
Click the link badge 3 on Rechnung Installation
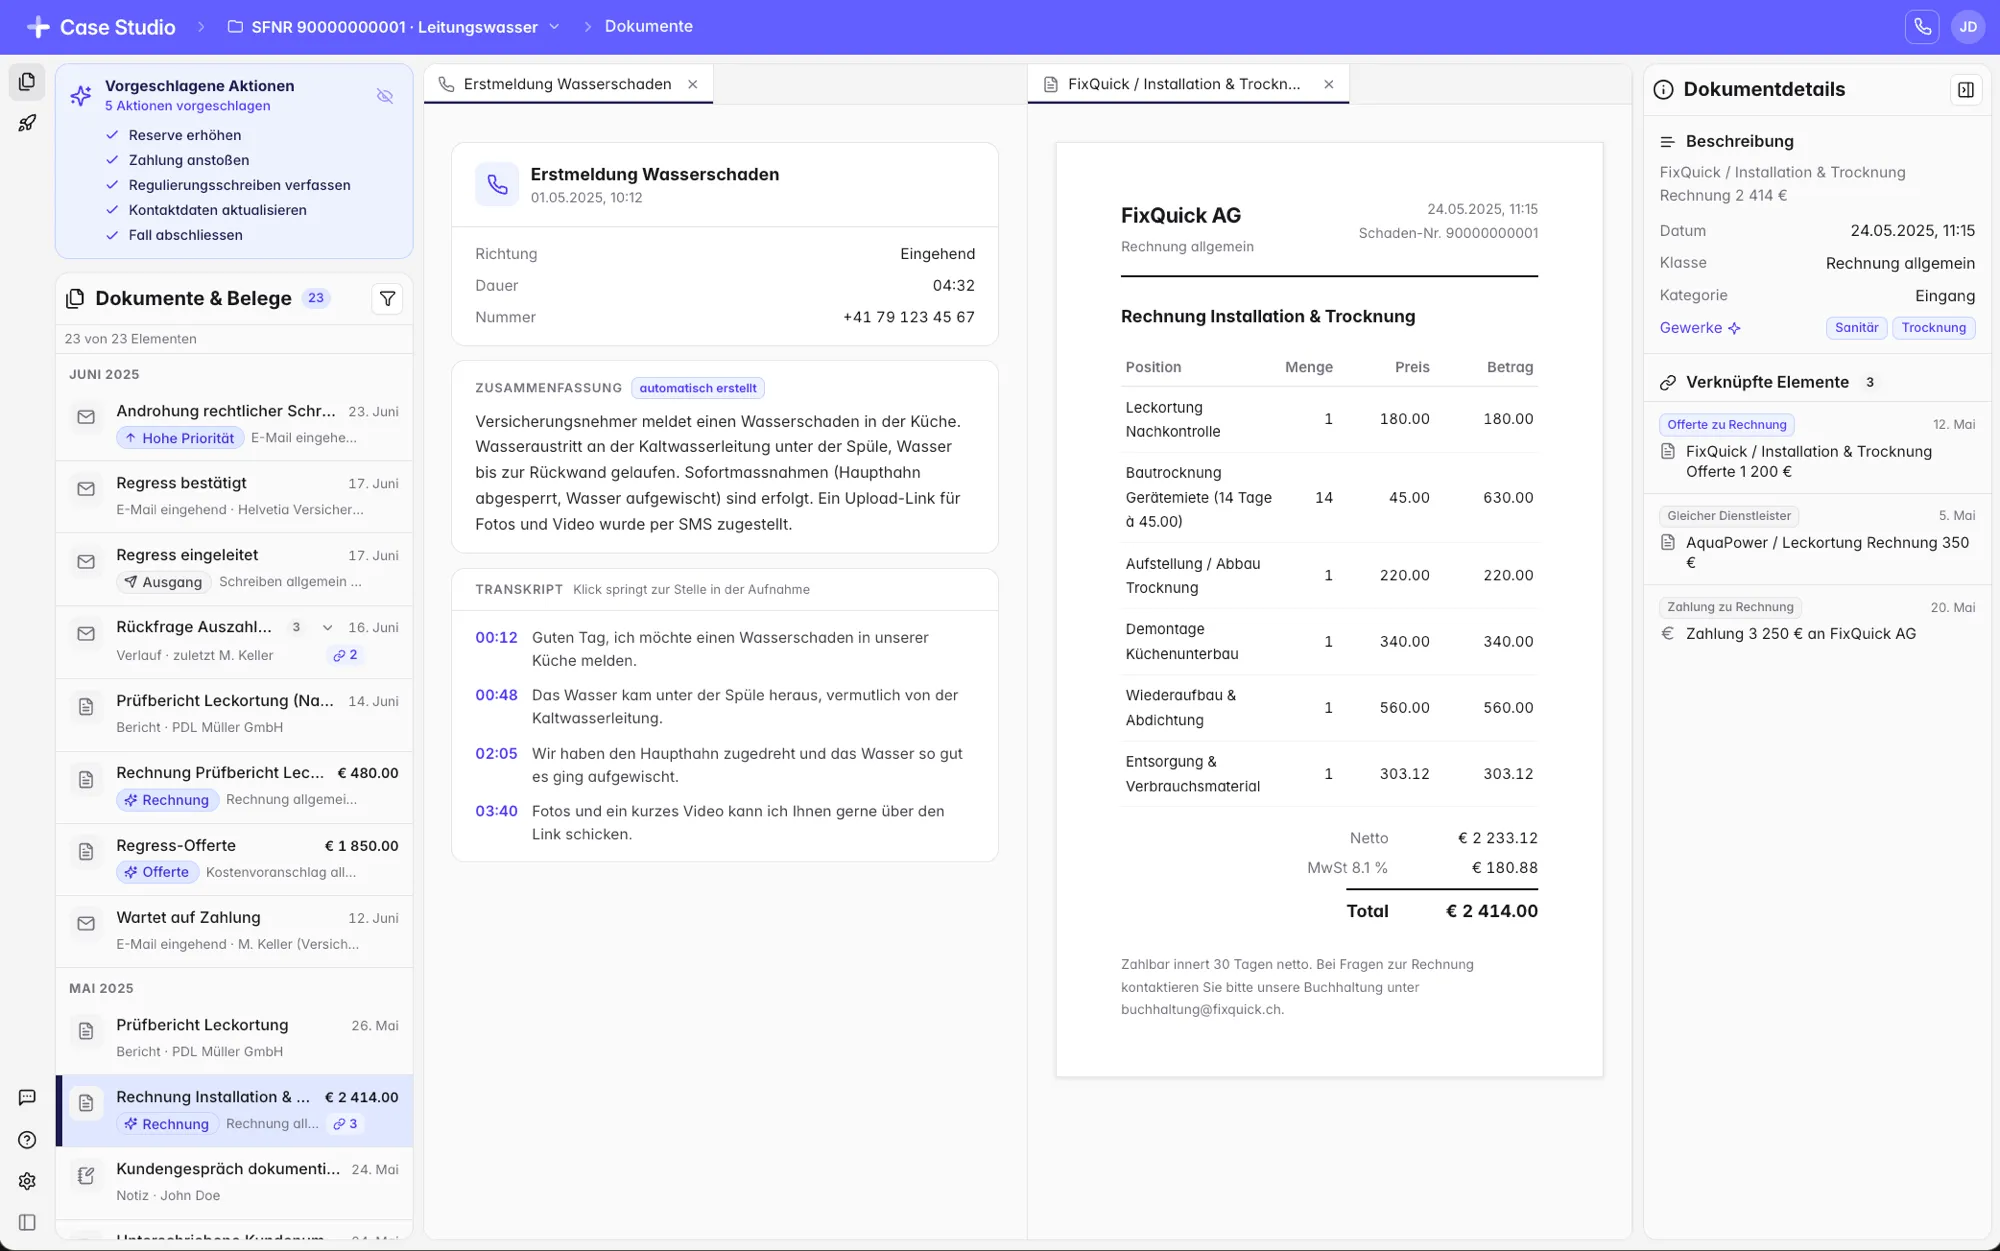(x=345, y=1123)
